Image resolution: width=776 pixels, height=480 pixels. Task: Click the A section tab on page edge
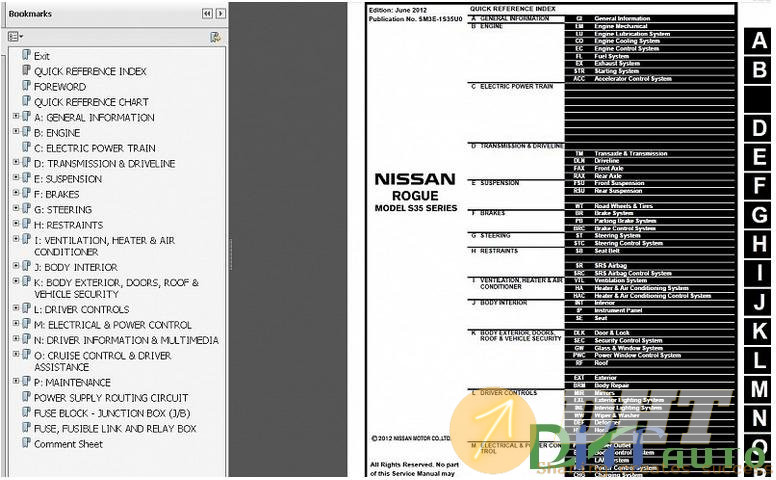759,41
